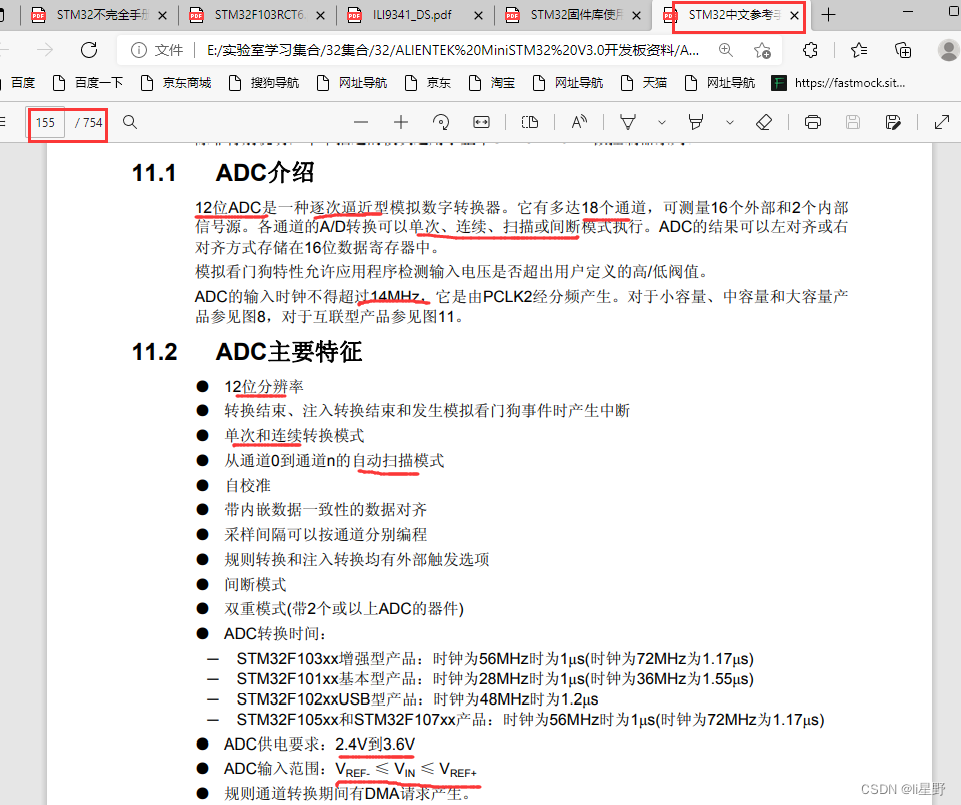This screenshot has height=805, width=961.
Task: Click the 自校准 bullet text
Action: (248, 486)
